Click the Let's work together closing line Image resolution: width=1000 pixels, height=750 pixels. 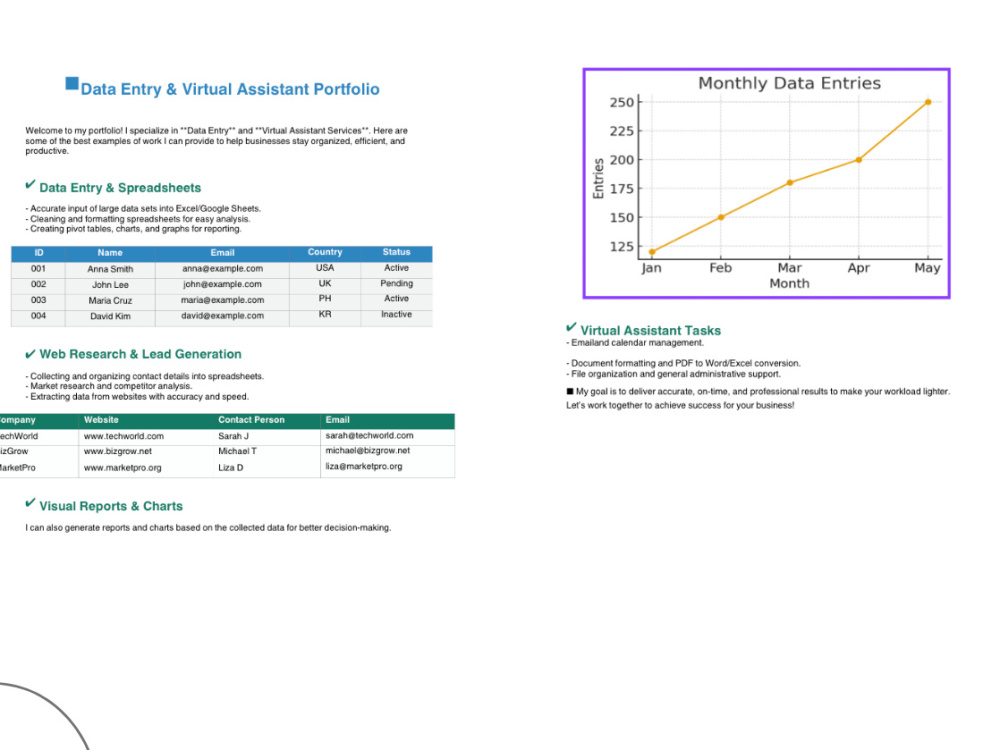680,406
